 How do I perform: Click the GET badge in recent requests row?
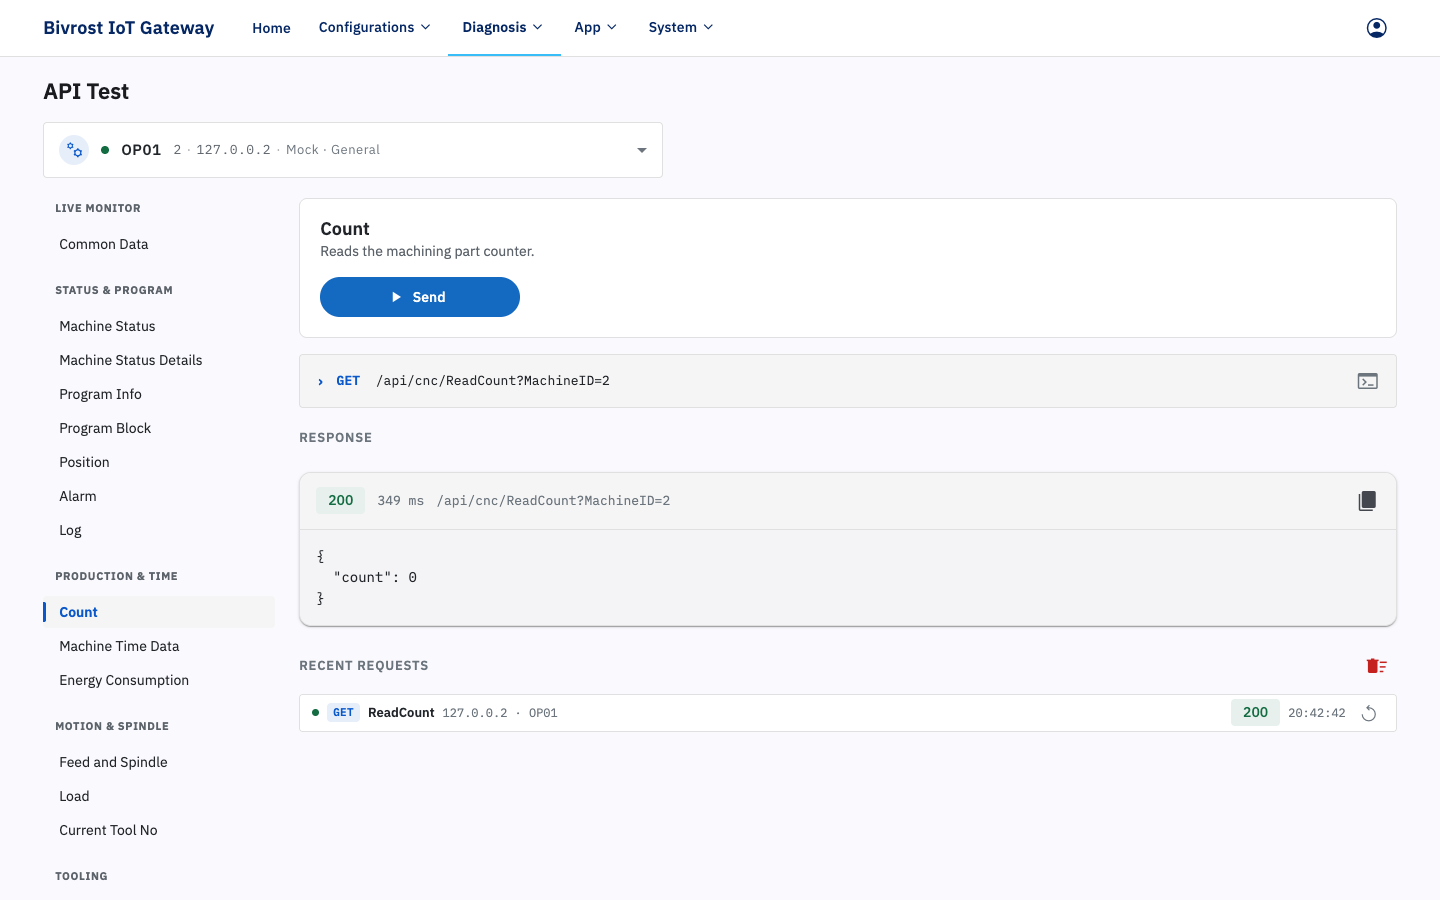[343, 713]
